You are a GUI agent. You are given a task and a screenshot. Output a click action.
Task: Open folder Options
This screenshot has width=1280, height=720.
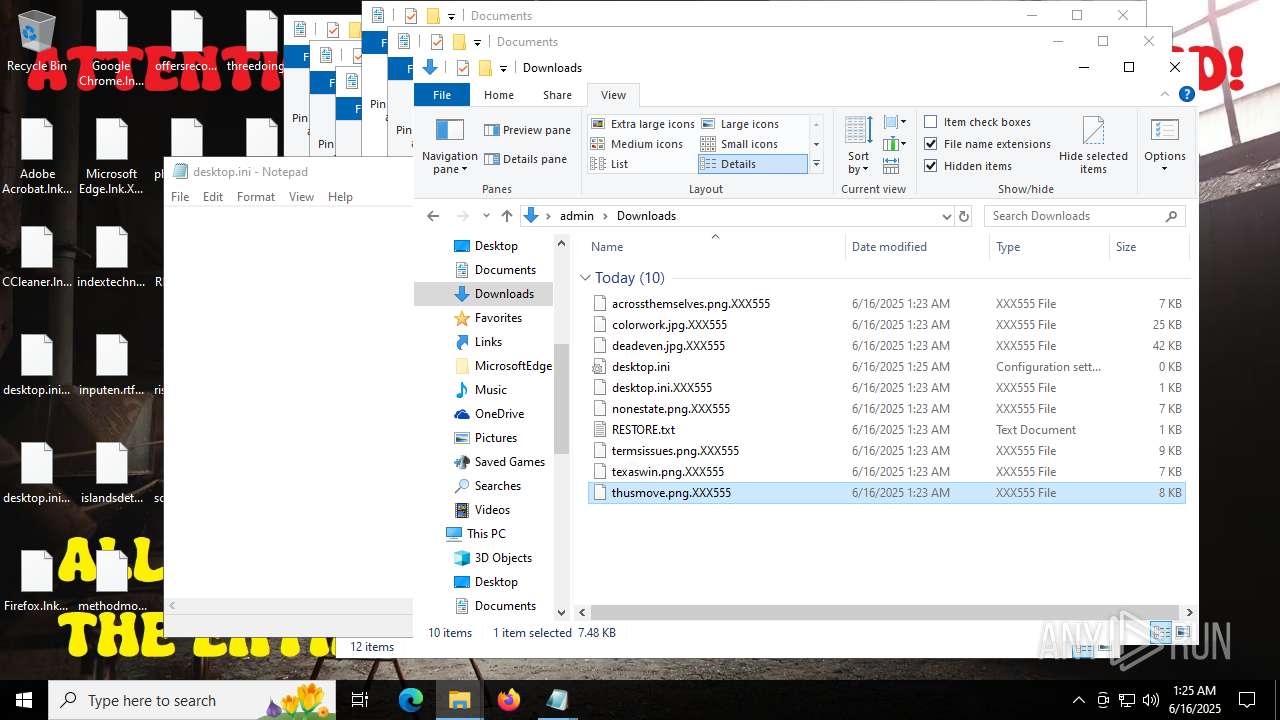tap(1165, 146)
